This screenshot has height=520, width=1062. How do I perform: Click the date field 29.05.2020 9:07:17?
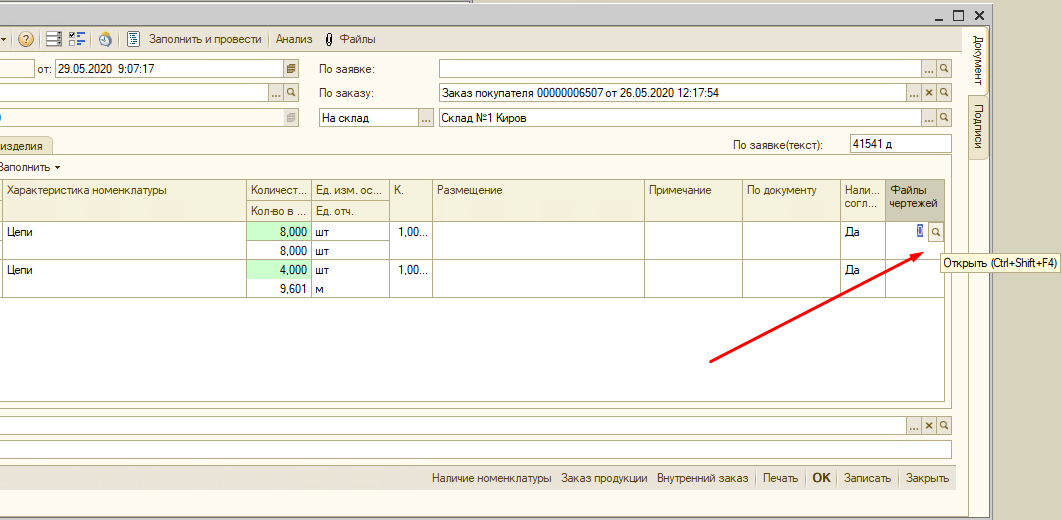click(169, 68)
